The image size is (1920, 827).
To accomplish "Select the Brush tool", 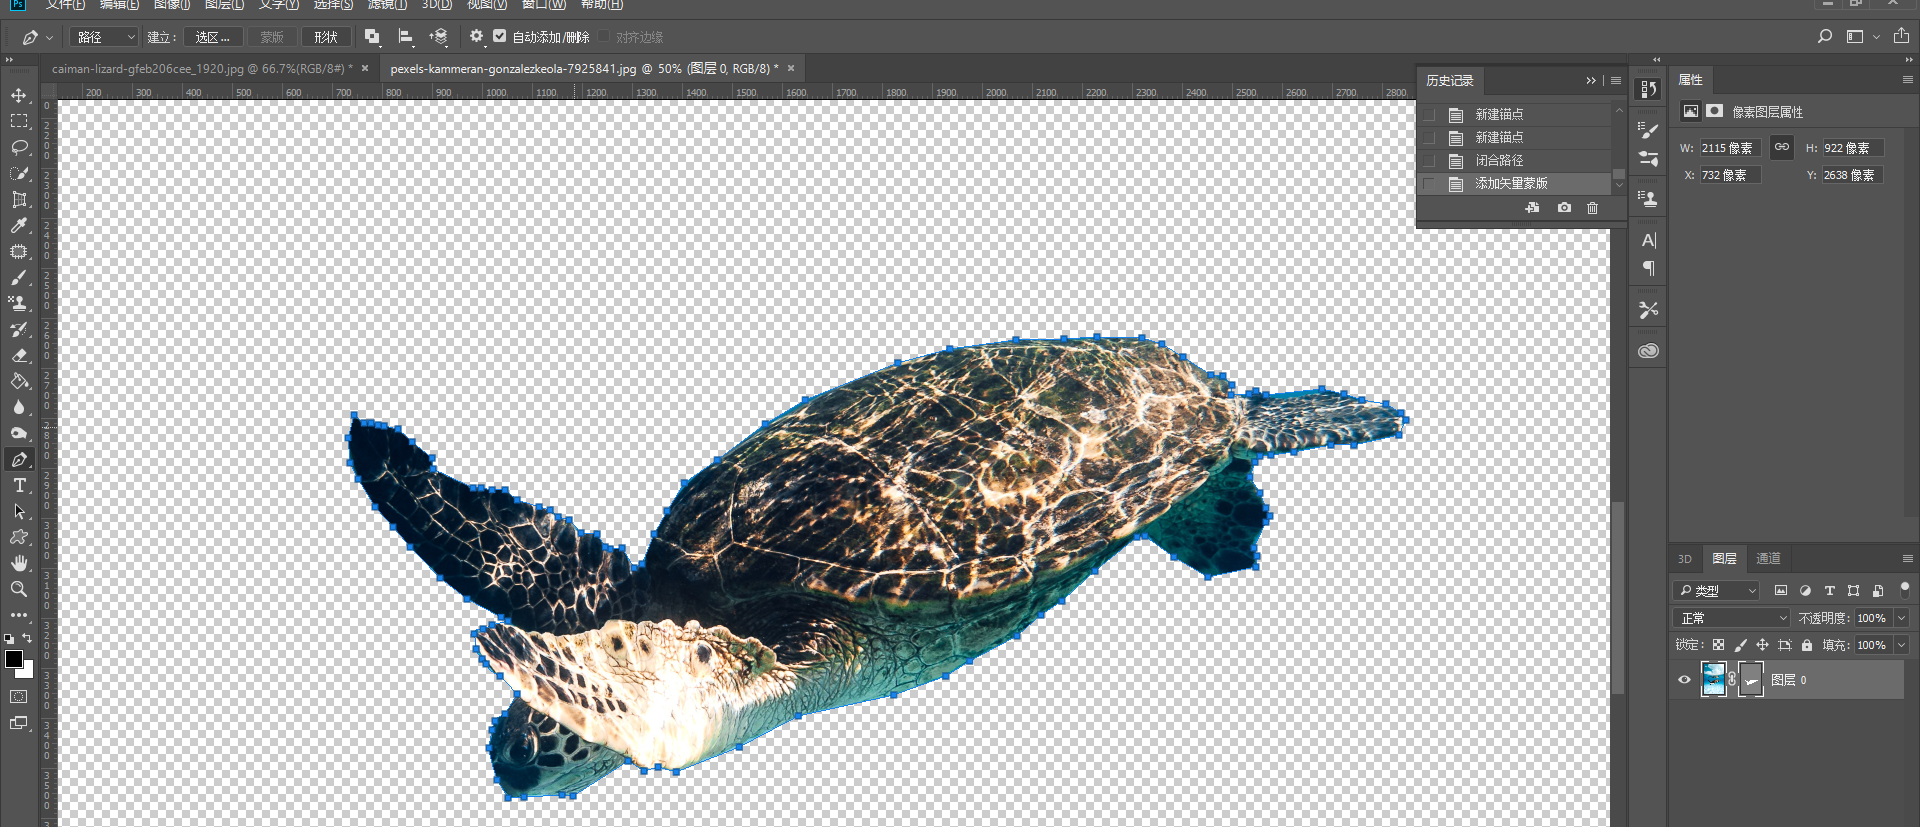I will (19, 277).
